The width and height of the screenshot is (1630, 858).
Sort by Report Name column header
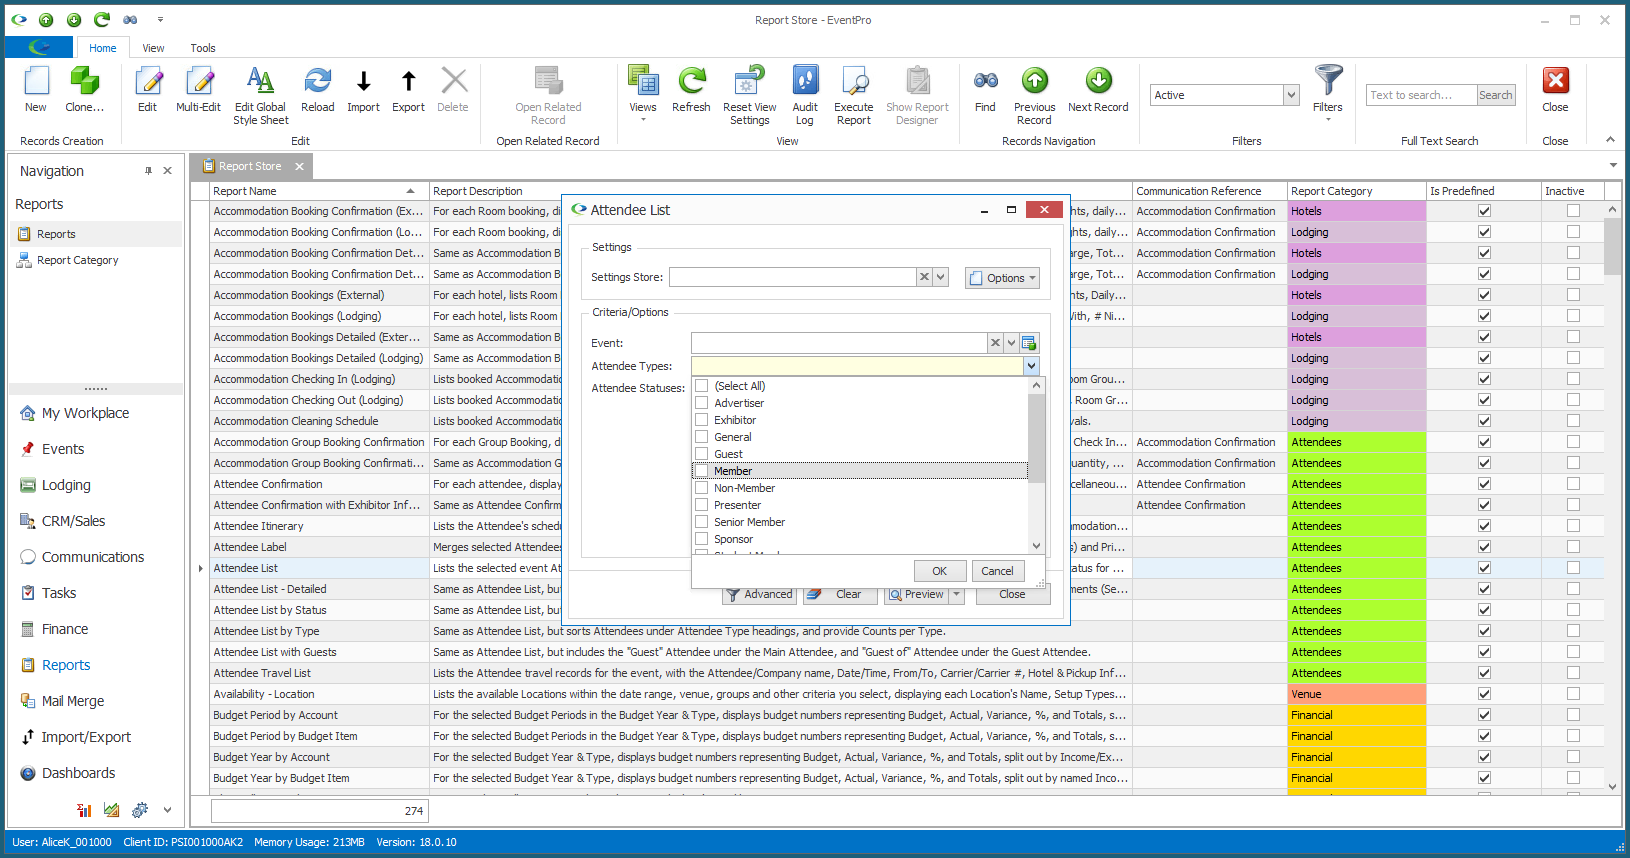coord(318,191)
